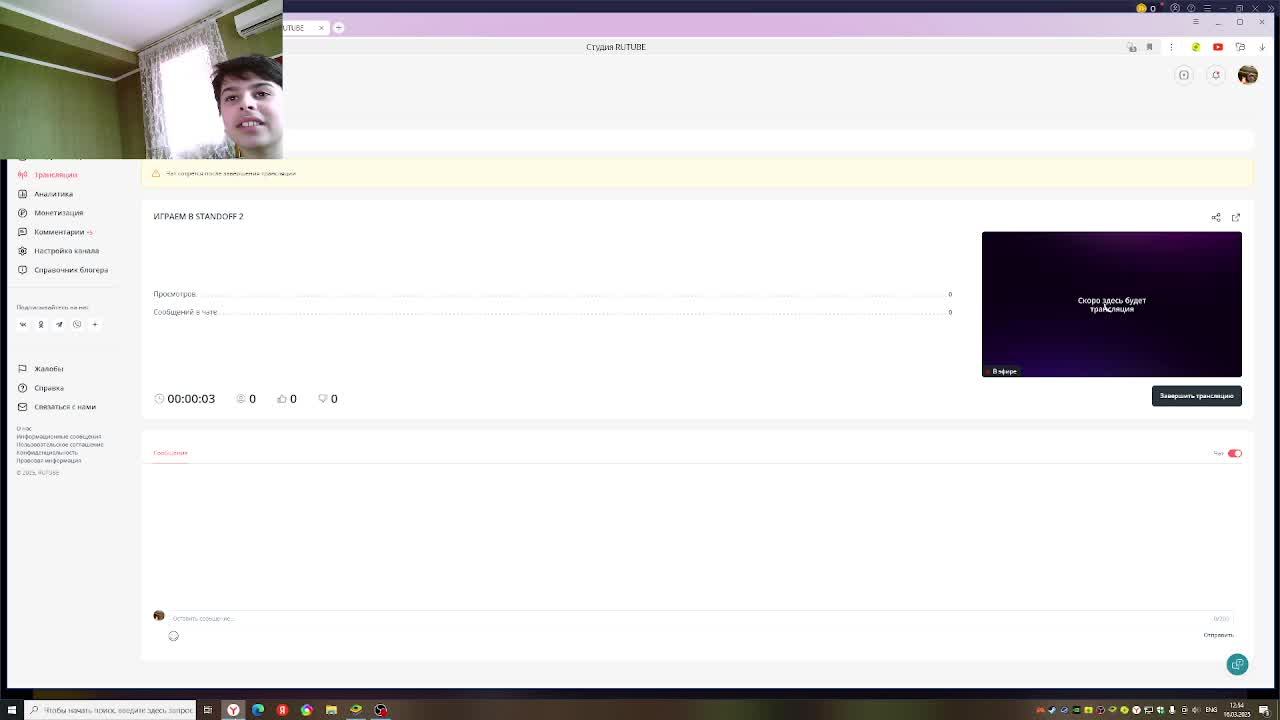Click the red YouTube extension icon
The width and height of the screenshot is (1280, 720).
1218,47
